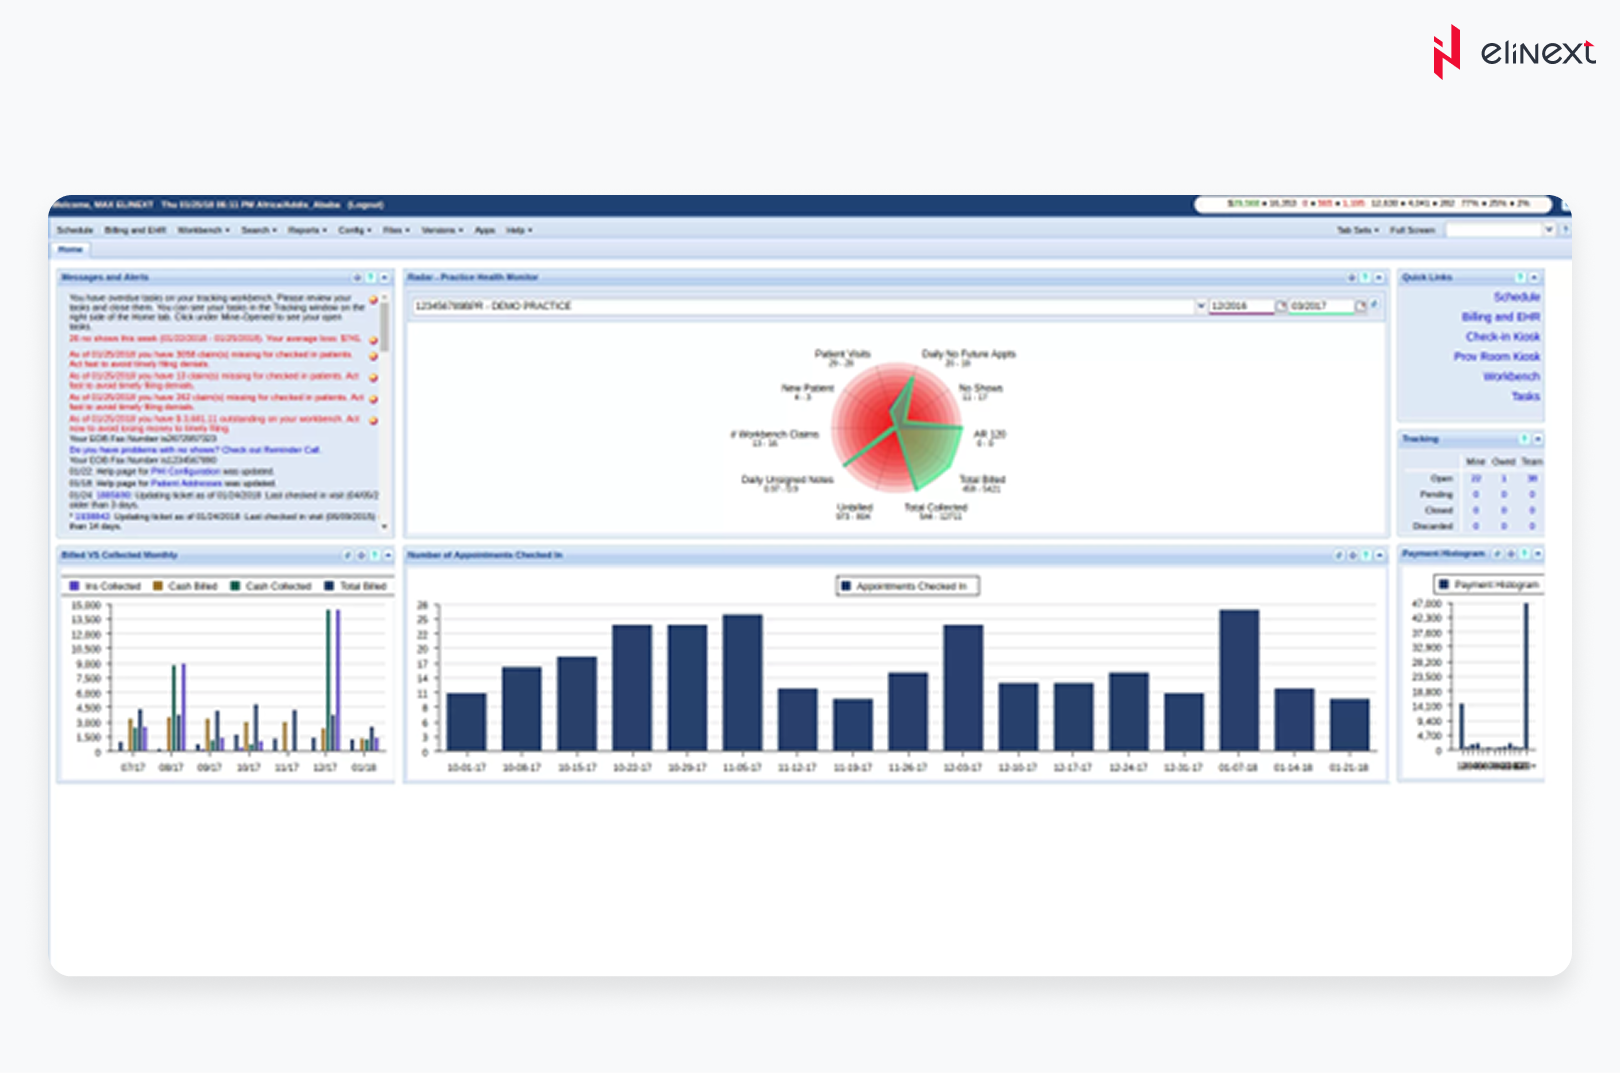Open the Reports dropdown menu
The width and height of the screenshot is (1620, 1073).
pyautogui.click(x=306, y=230)
